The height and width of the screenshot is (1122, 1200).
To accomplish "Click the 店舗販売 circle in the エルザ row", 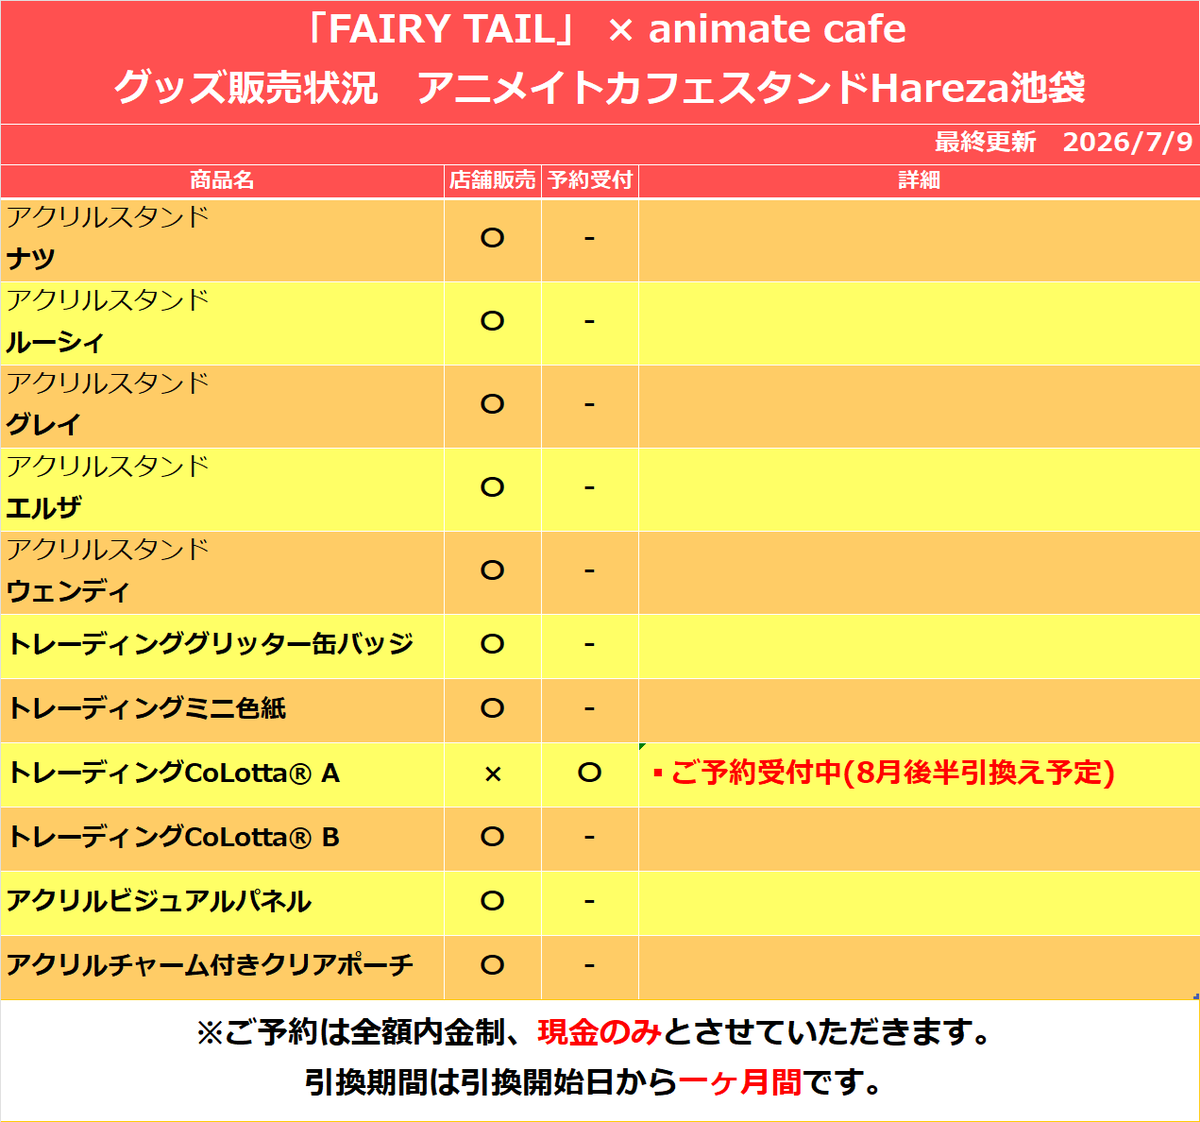I will click(492, 487).
